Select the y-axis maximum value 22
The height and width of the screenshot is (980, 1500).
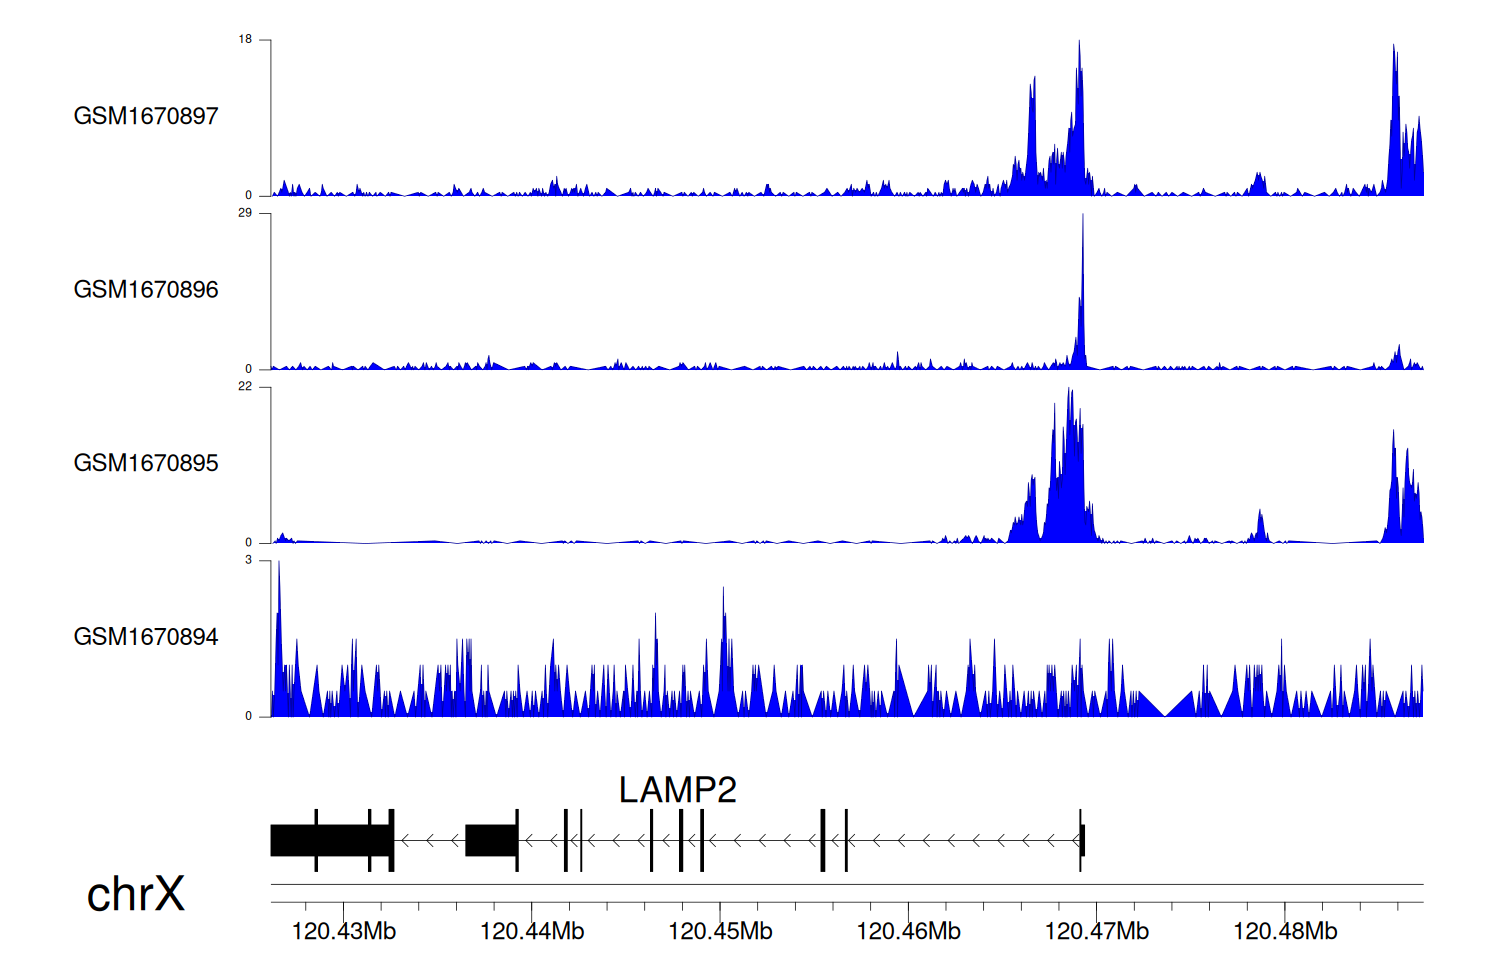(x=245, y=387)
